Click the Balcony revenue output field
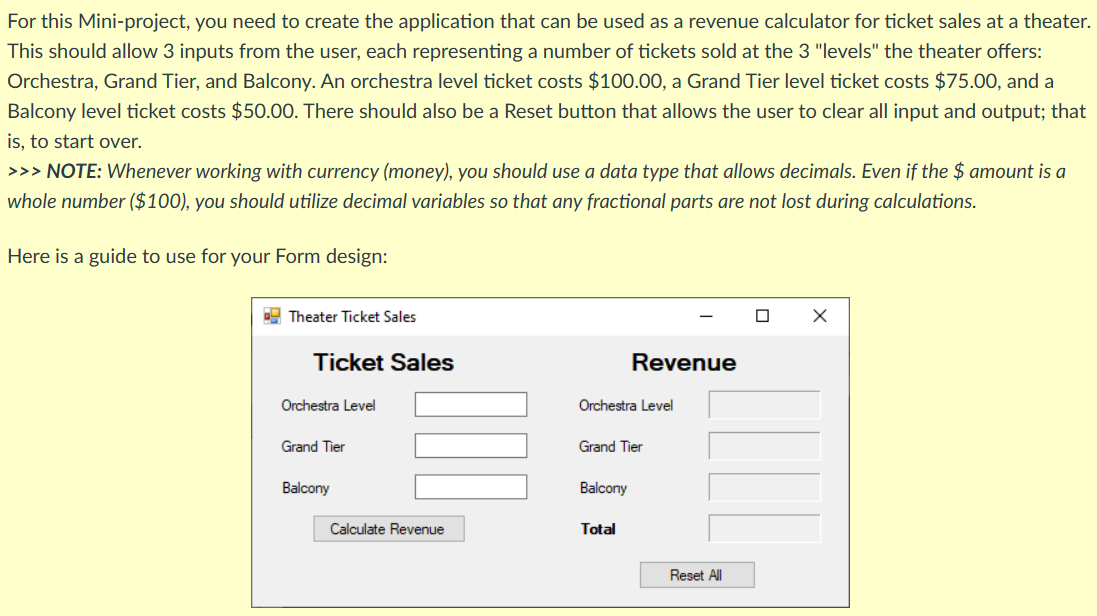Screen dimensions: 1097x616 click(x=763, y=486)
